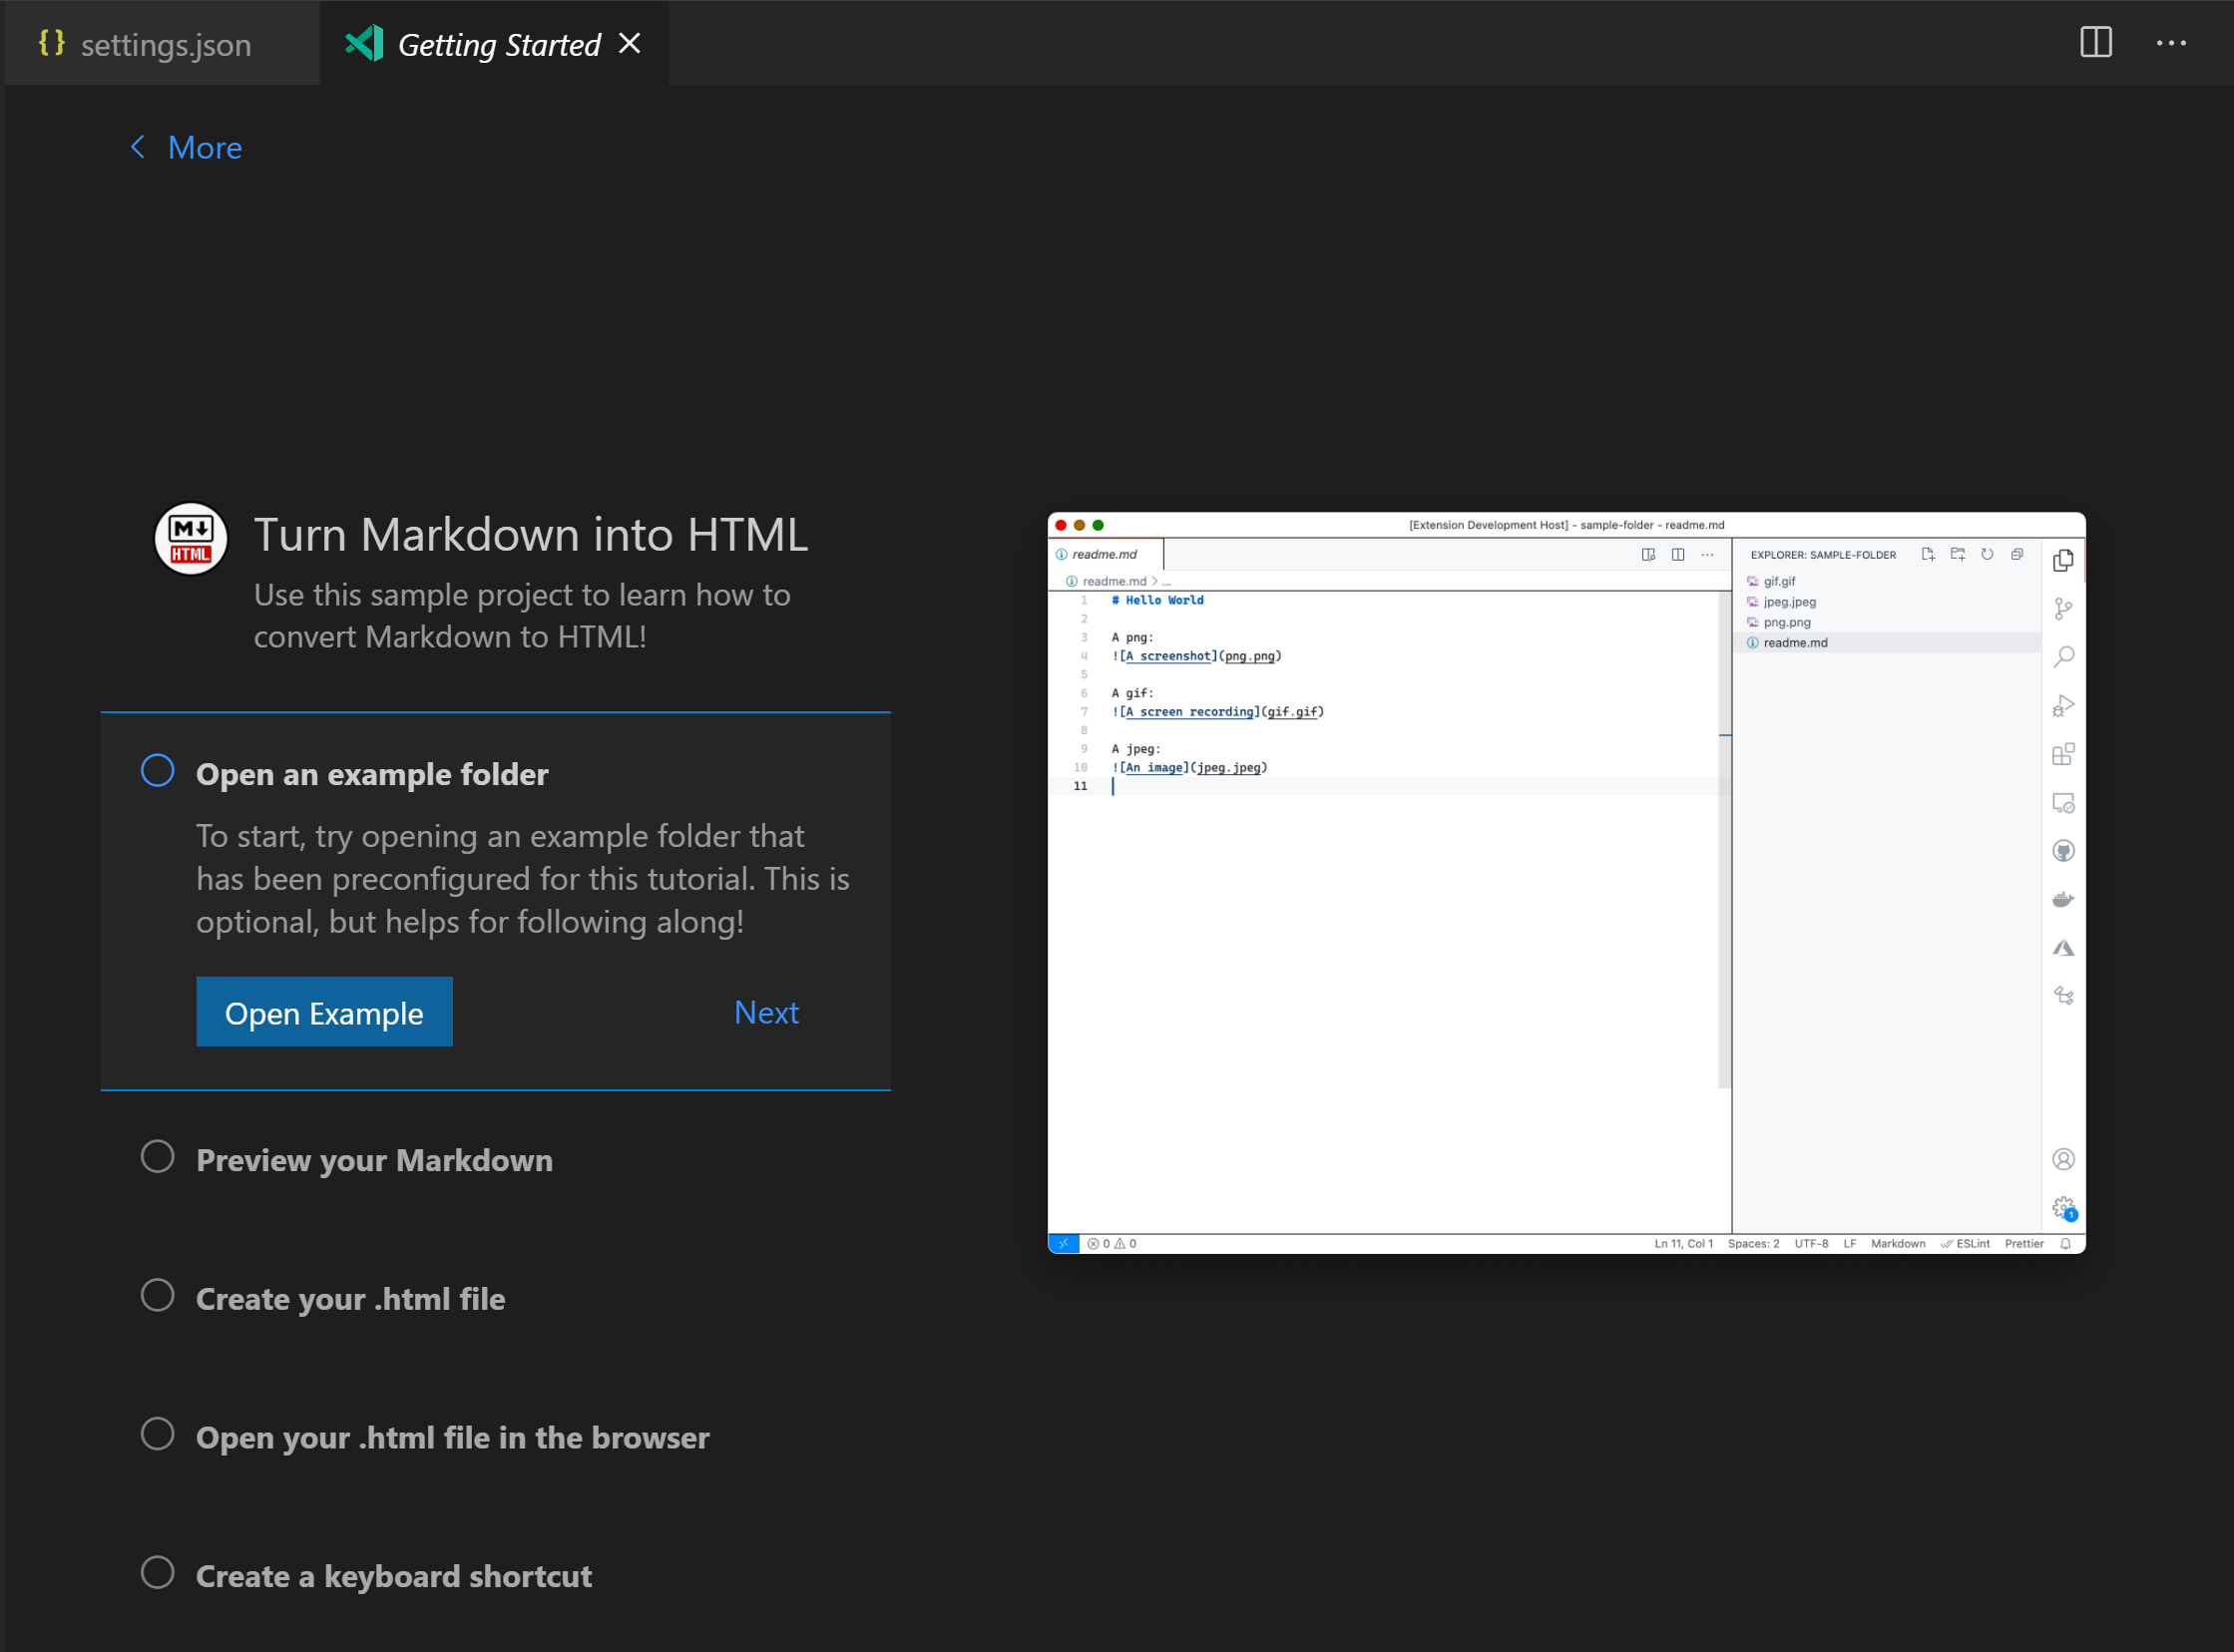Click the Open Example button

click(x=324, y=1012)
